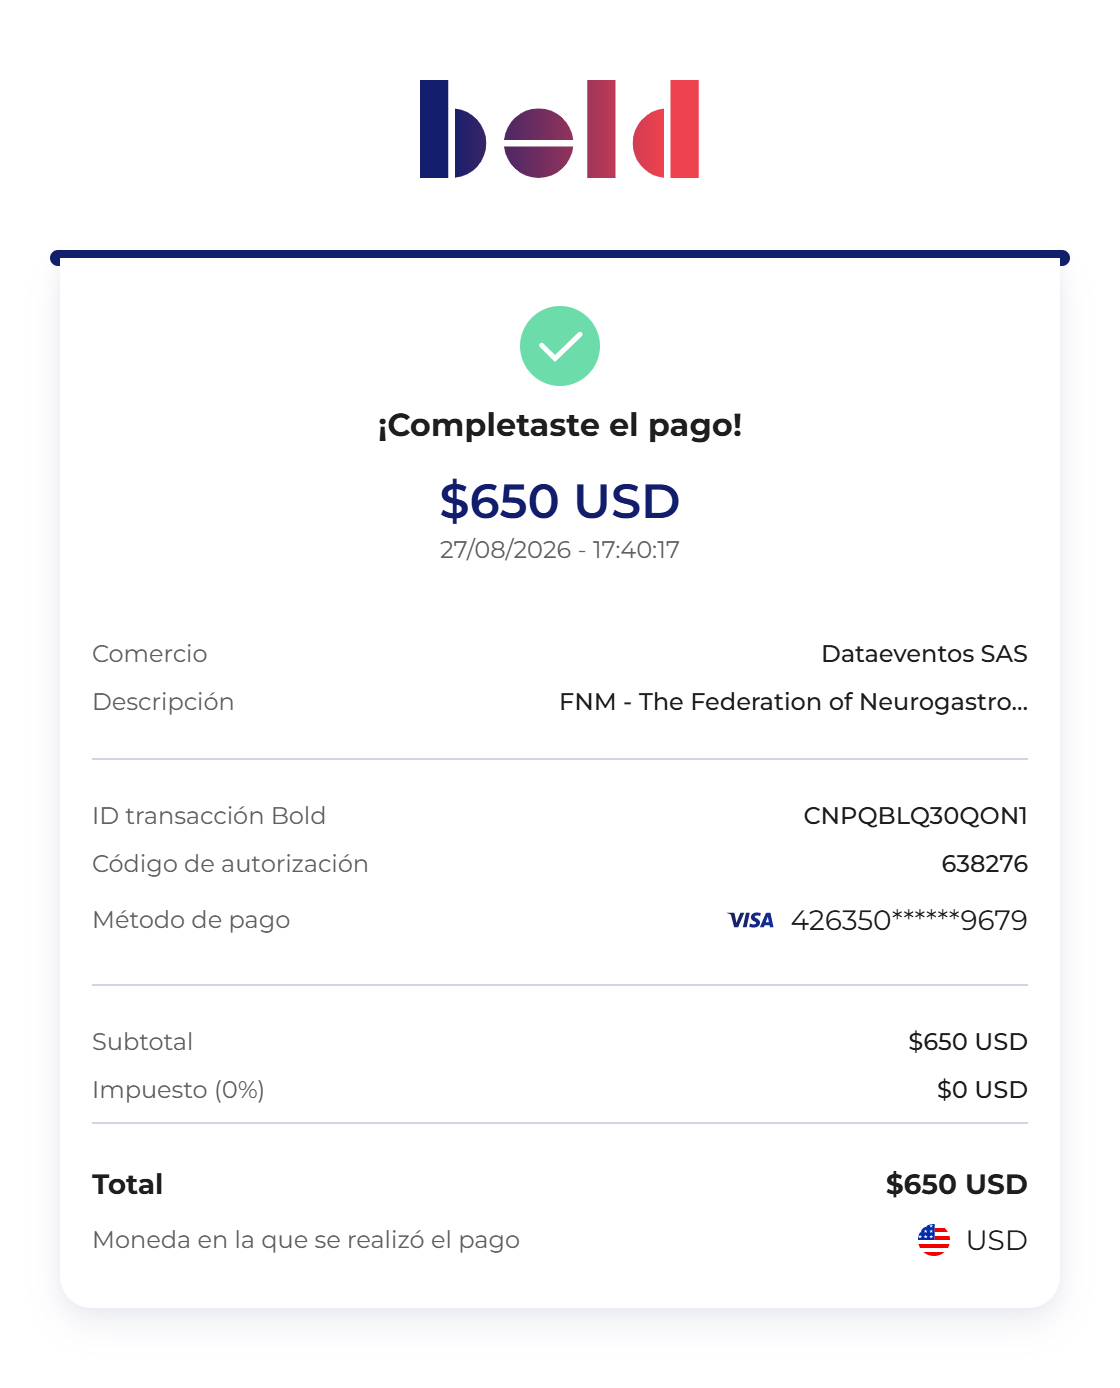Viewport: 1120px width, 1388px height.
Task: Click the Bold logo at top
Action: [x=559, y=129]
